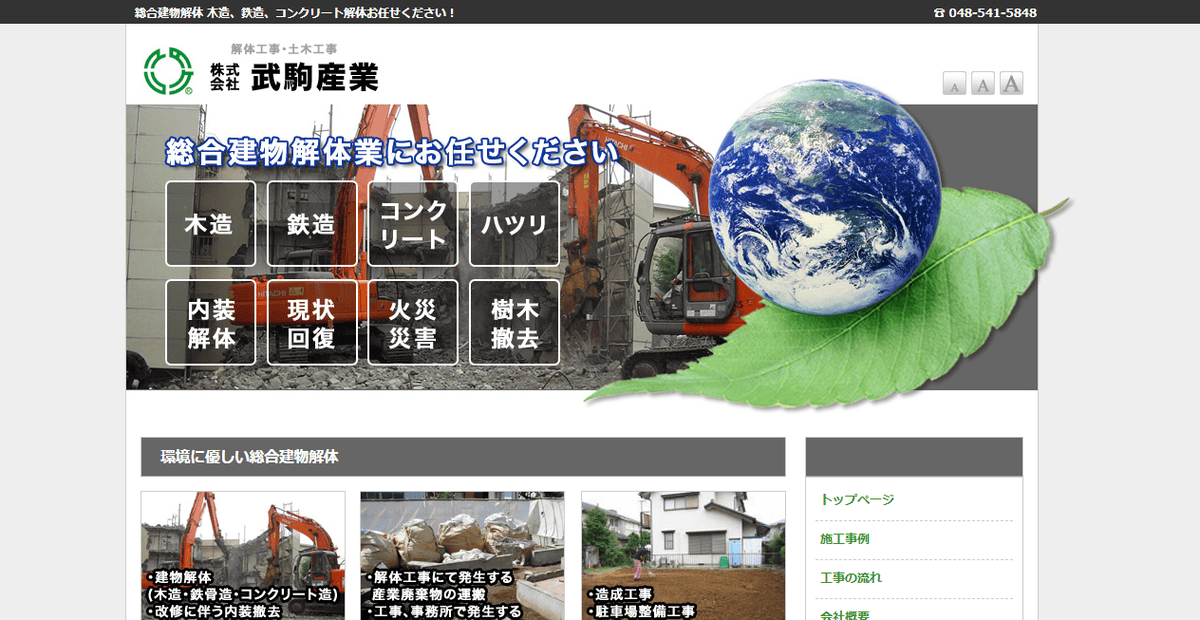1200x620 pixels.
Task: Select the 現状回復 (restoration) panel
Action: (x=312, y=322)
